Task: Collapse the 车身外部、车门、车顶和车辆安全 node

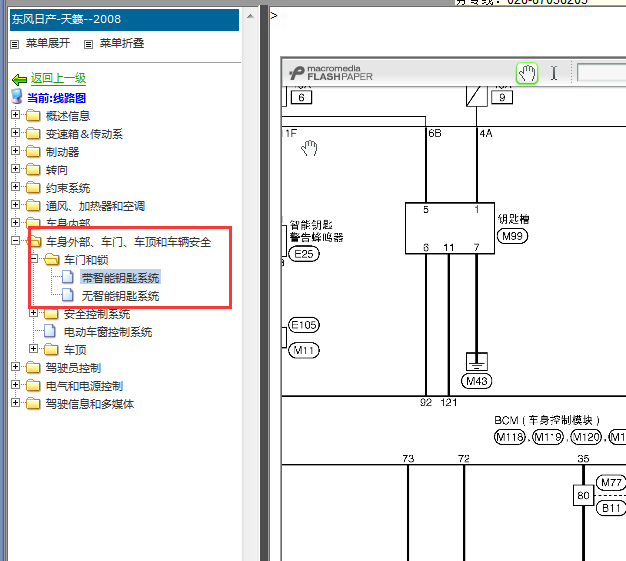Action: [15, 240]
